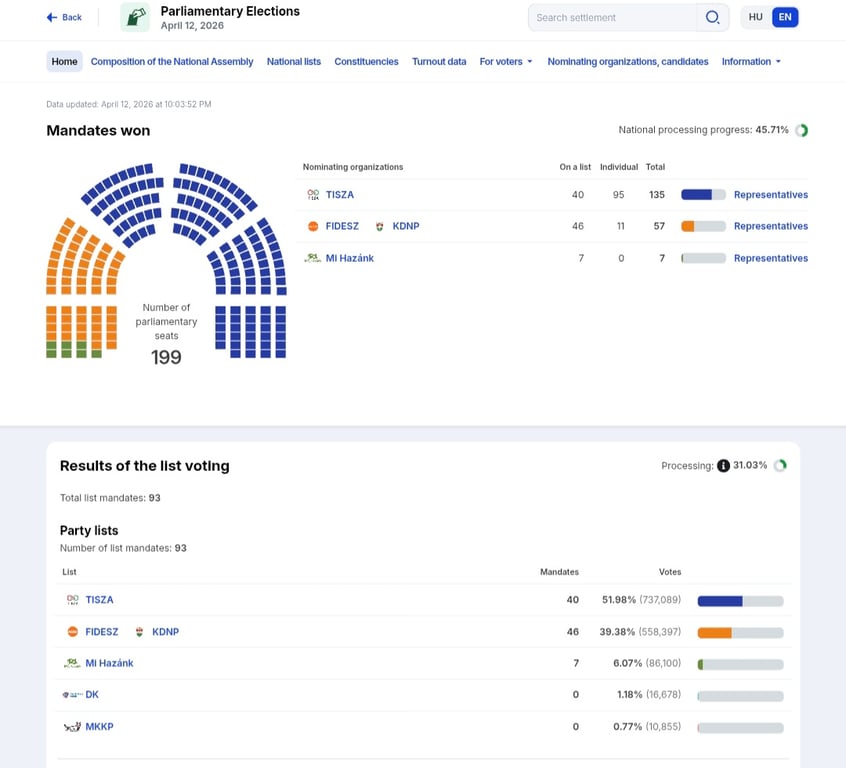Click the processing info icon

pos(723,466)
